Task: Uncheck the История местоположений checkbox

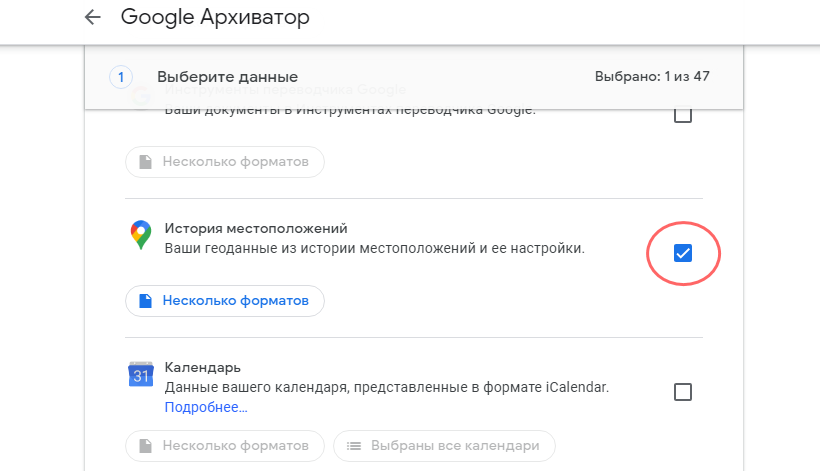Action: 682,254
